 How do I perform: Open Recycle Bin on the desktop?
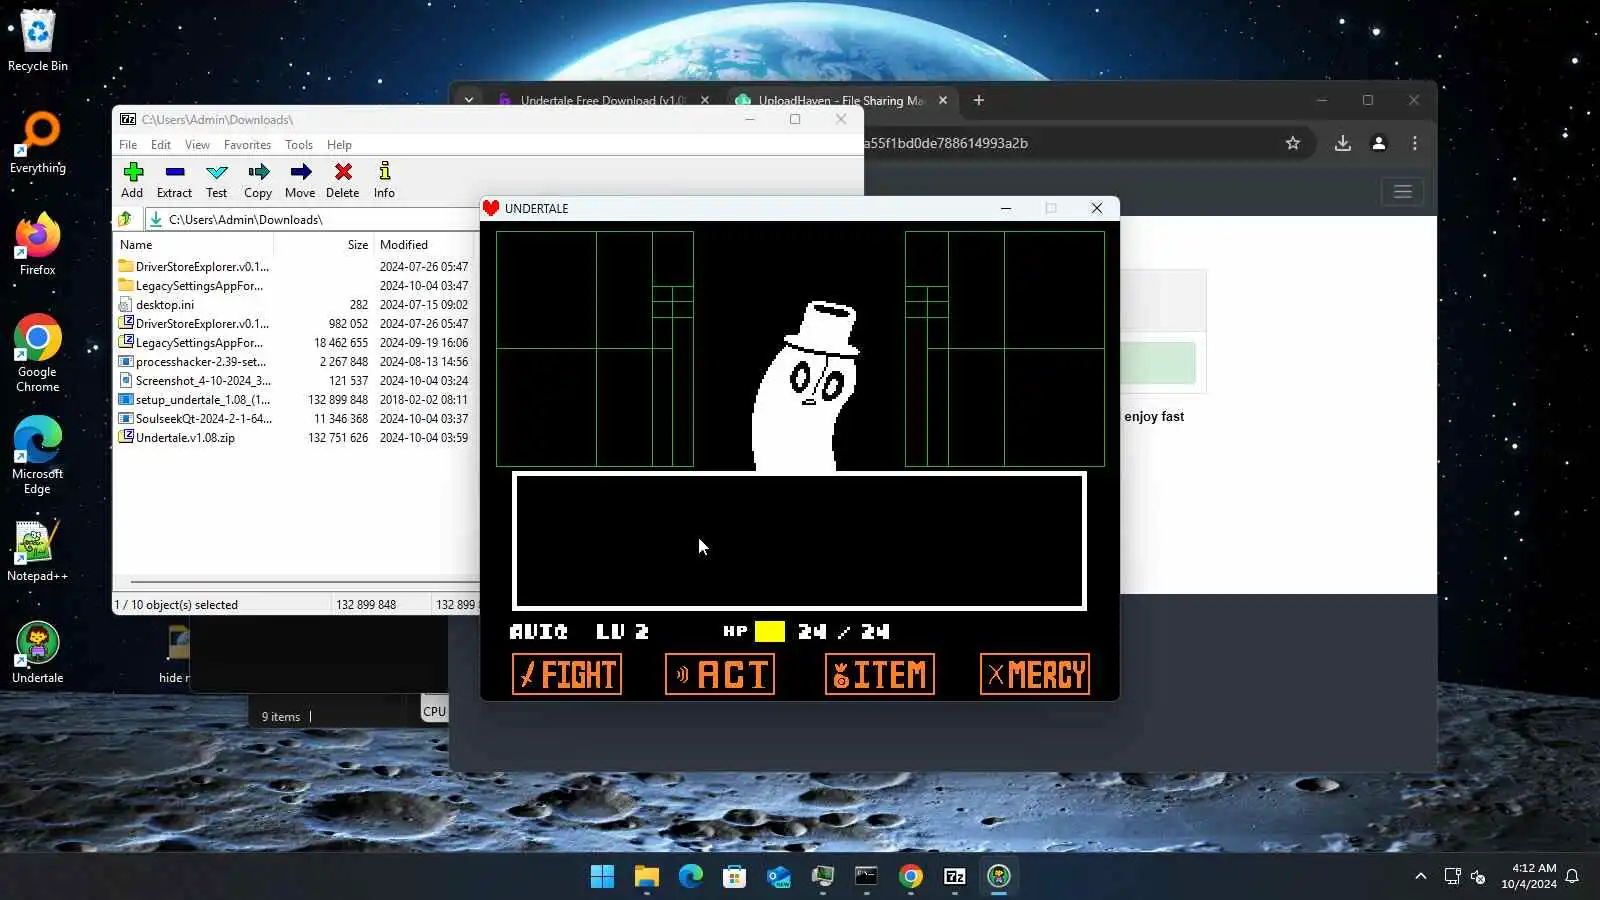(38, 41)
